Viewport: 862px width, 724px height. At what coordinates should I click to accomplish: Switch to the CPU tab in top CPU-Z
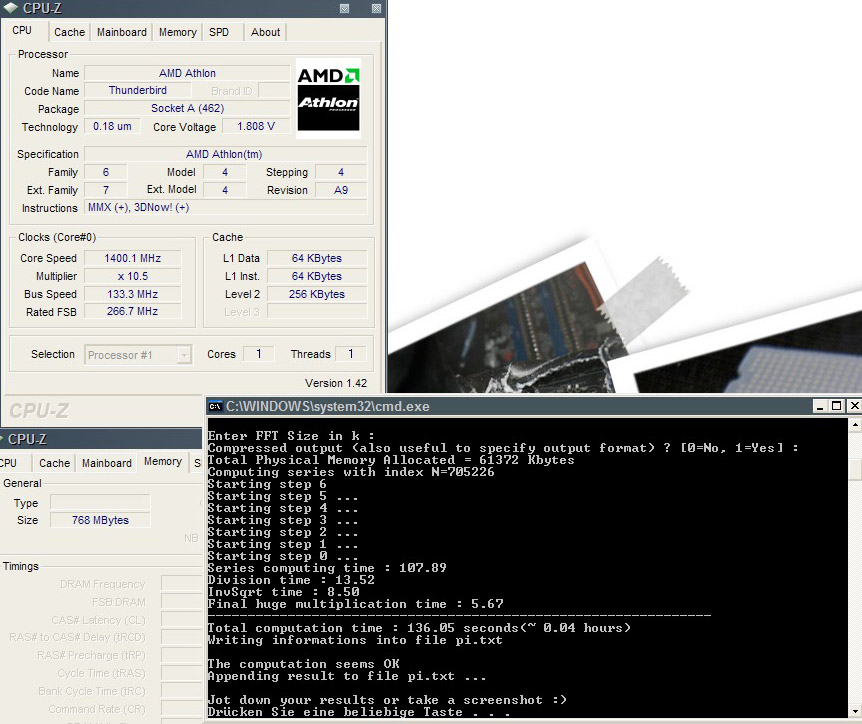point(22,31)
